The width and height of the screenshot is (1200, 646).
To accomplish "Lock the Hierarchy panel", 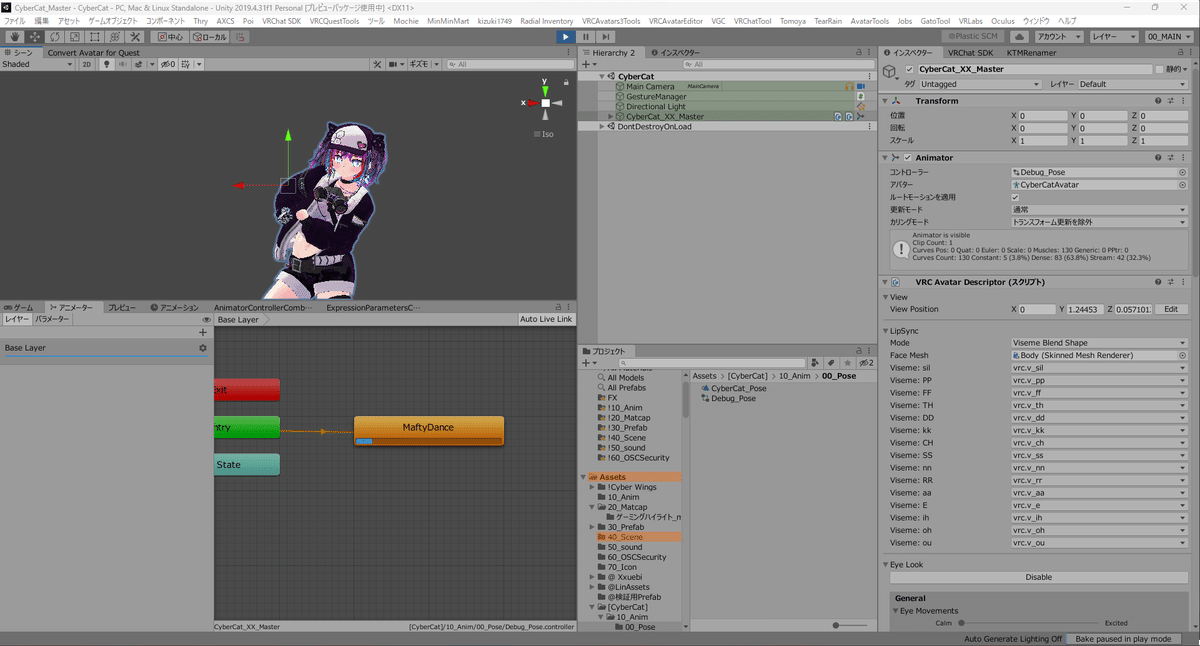I will click(x=858, y=52).
